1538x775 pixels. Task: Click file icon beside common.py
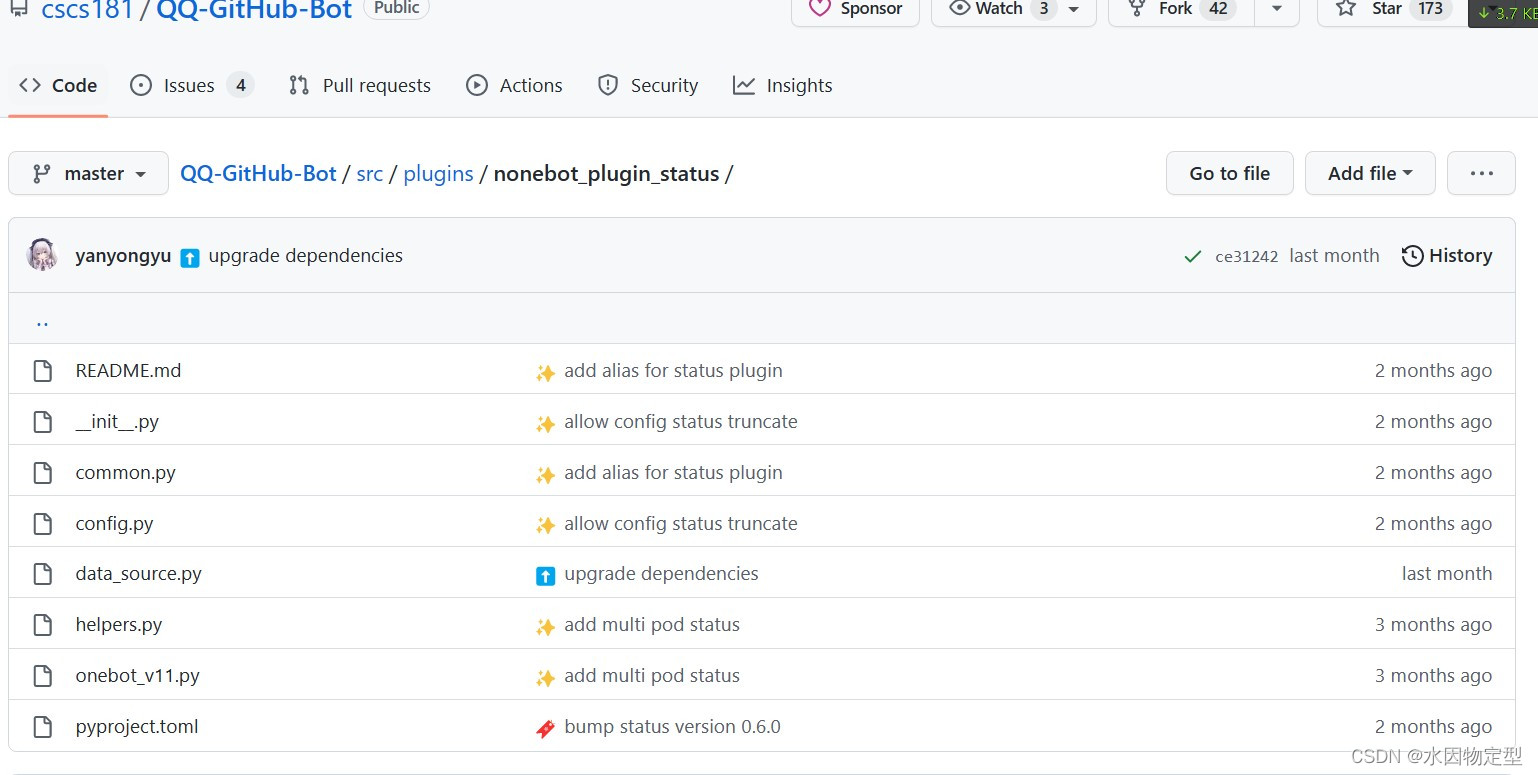click(x=42, y=473)
